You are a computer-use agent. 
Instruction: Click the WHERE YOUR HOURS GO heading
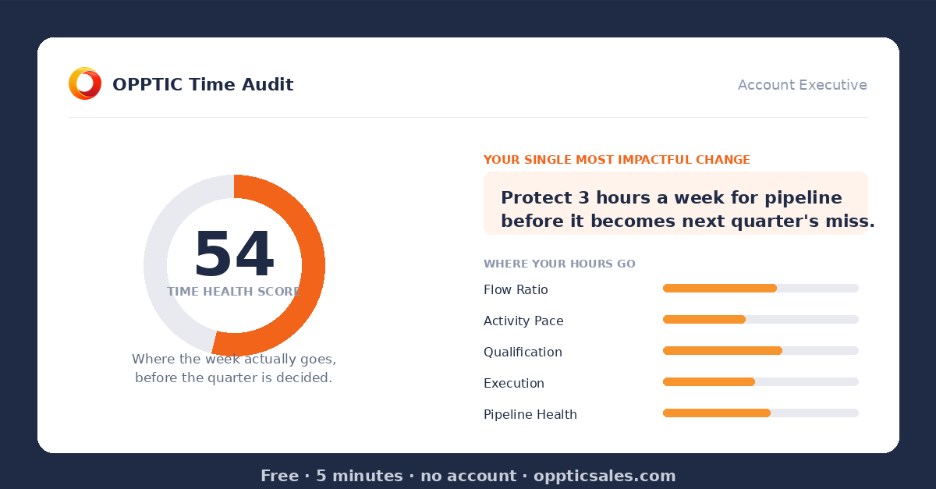(x=559, y=263)
